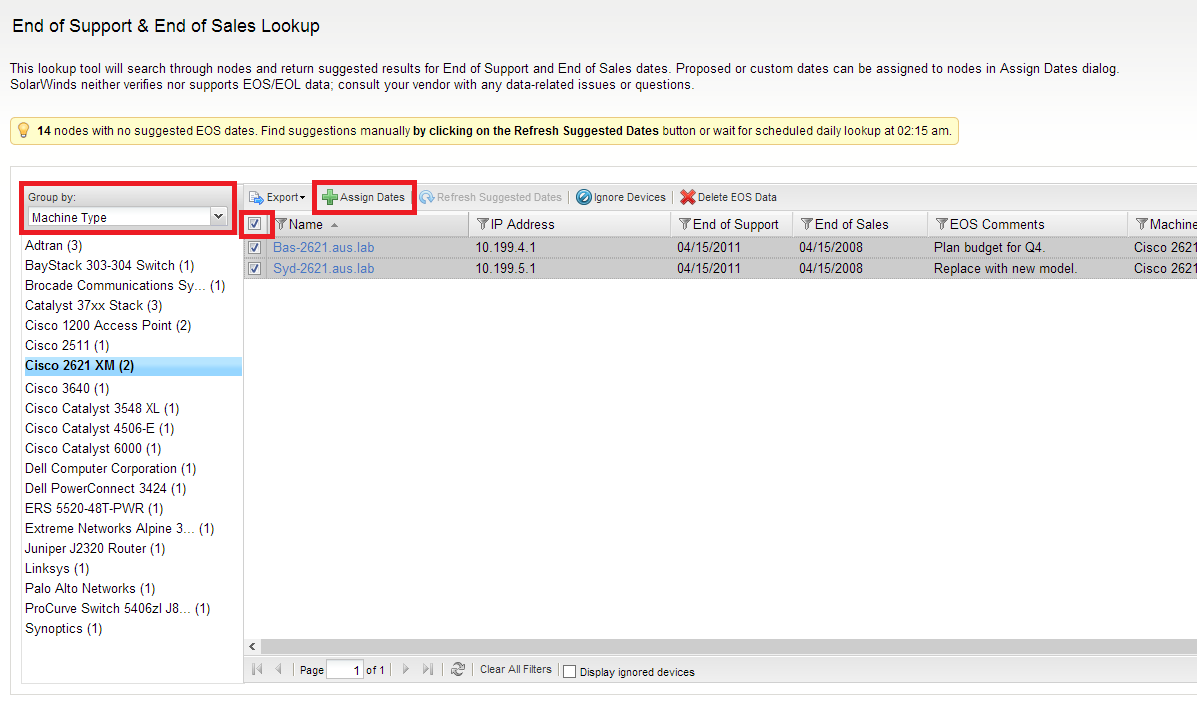Click the Export document icon
The image size is (1197, 724).
(256, 197)
